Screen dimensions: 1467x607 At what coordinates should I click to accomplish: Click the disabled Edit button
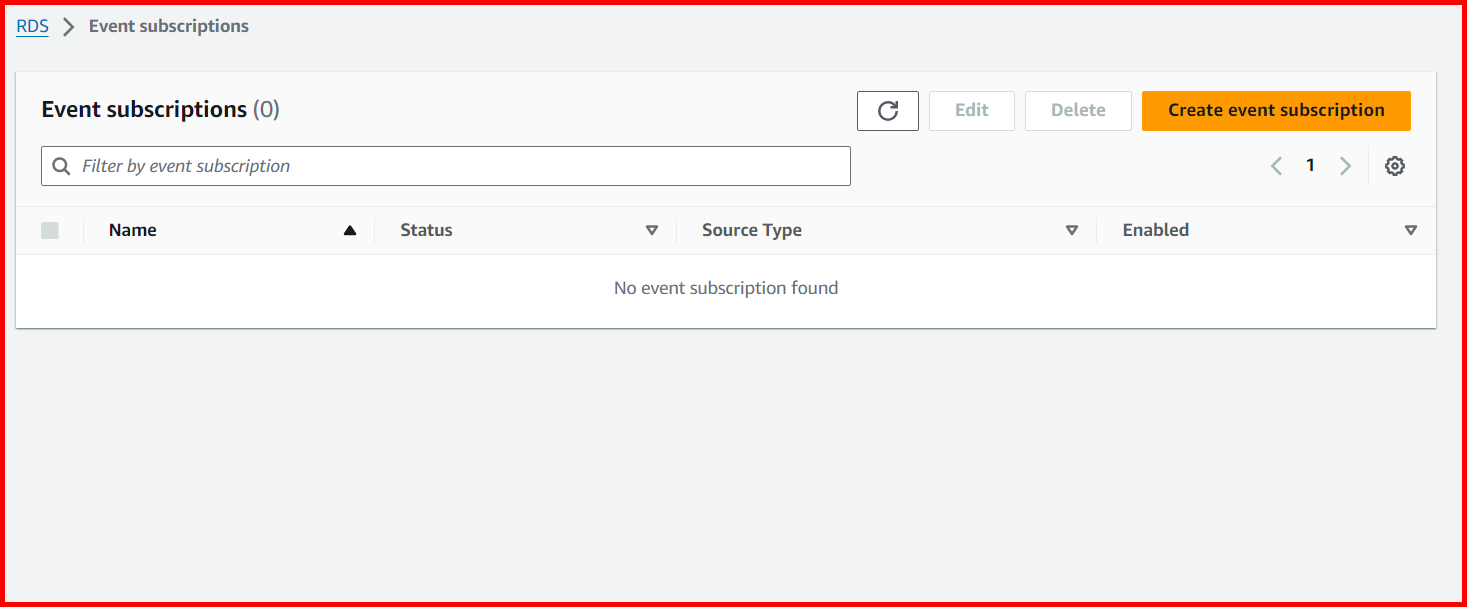click(x=971, y=110)
